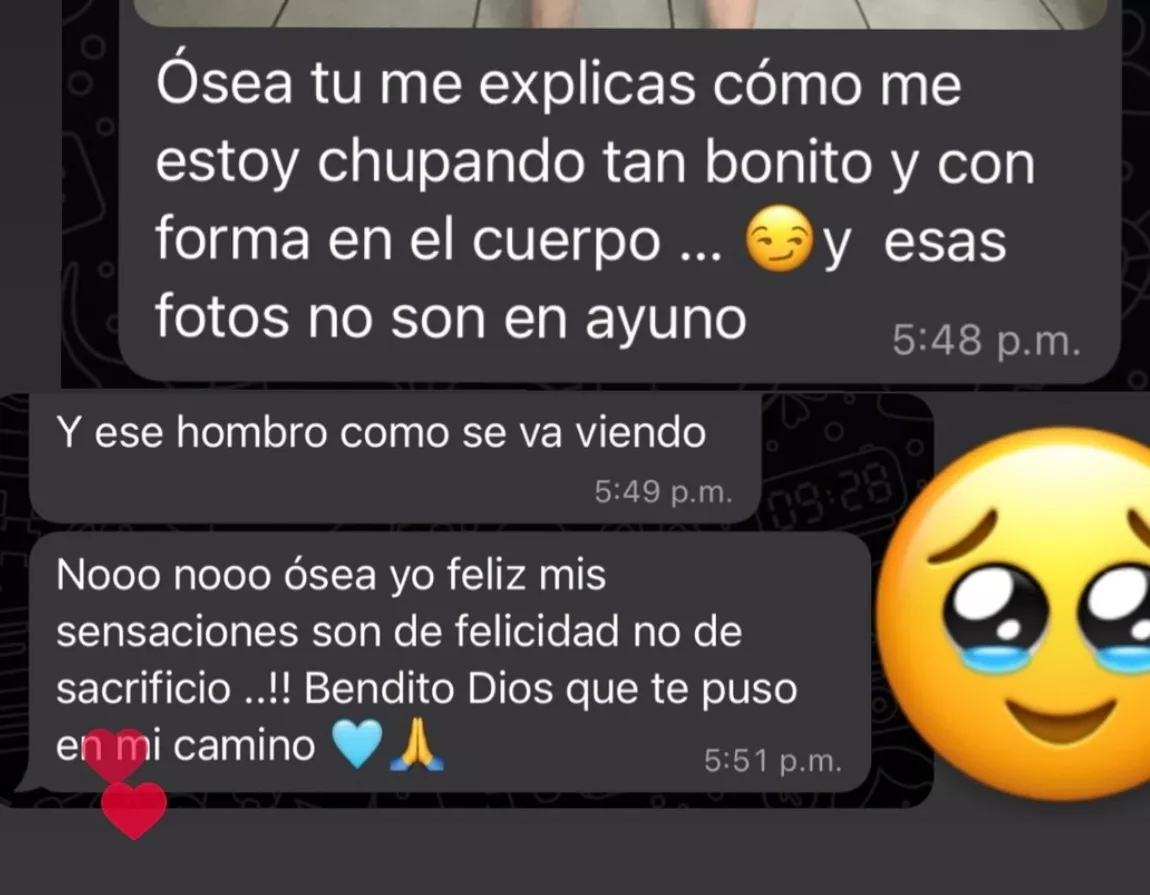Tap the large teary-eyed smiling emoji sticker
The height and width of the screenshot is (895, 1150).
[1014, 613]
